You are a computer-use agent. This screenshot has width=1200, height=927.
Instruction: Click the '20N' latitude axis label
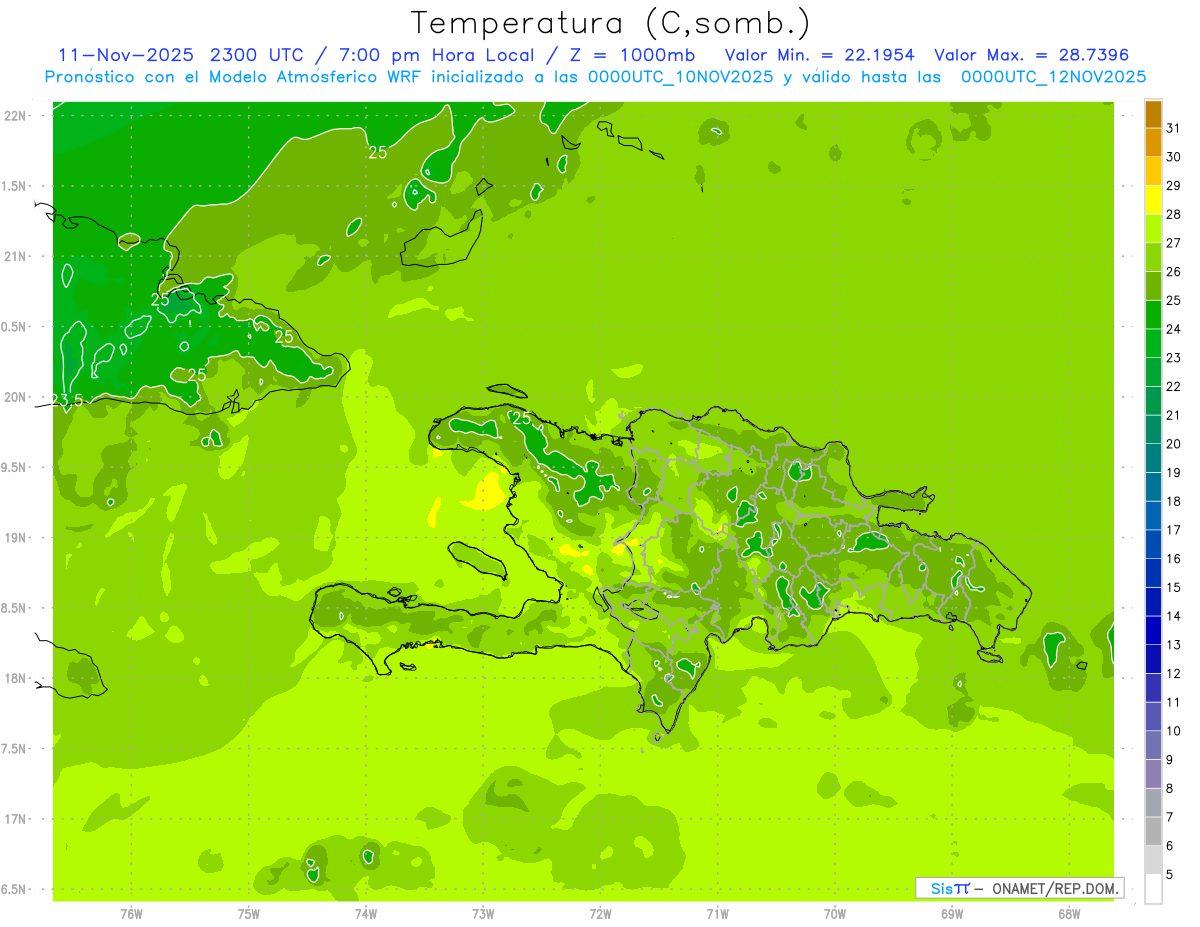coord(16,397)
